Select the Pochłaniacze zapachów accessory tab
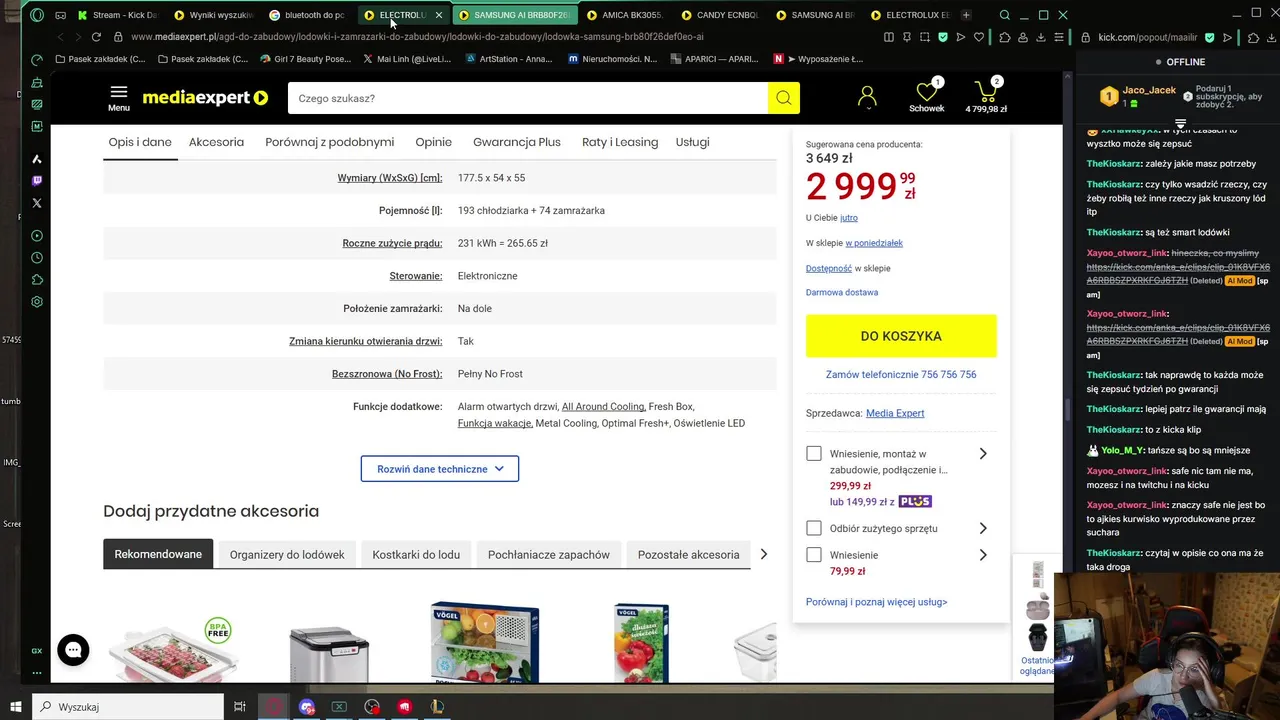1280x720 pixels. pyautogui.click(x=549, y=554)
